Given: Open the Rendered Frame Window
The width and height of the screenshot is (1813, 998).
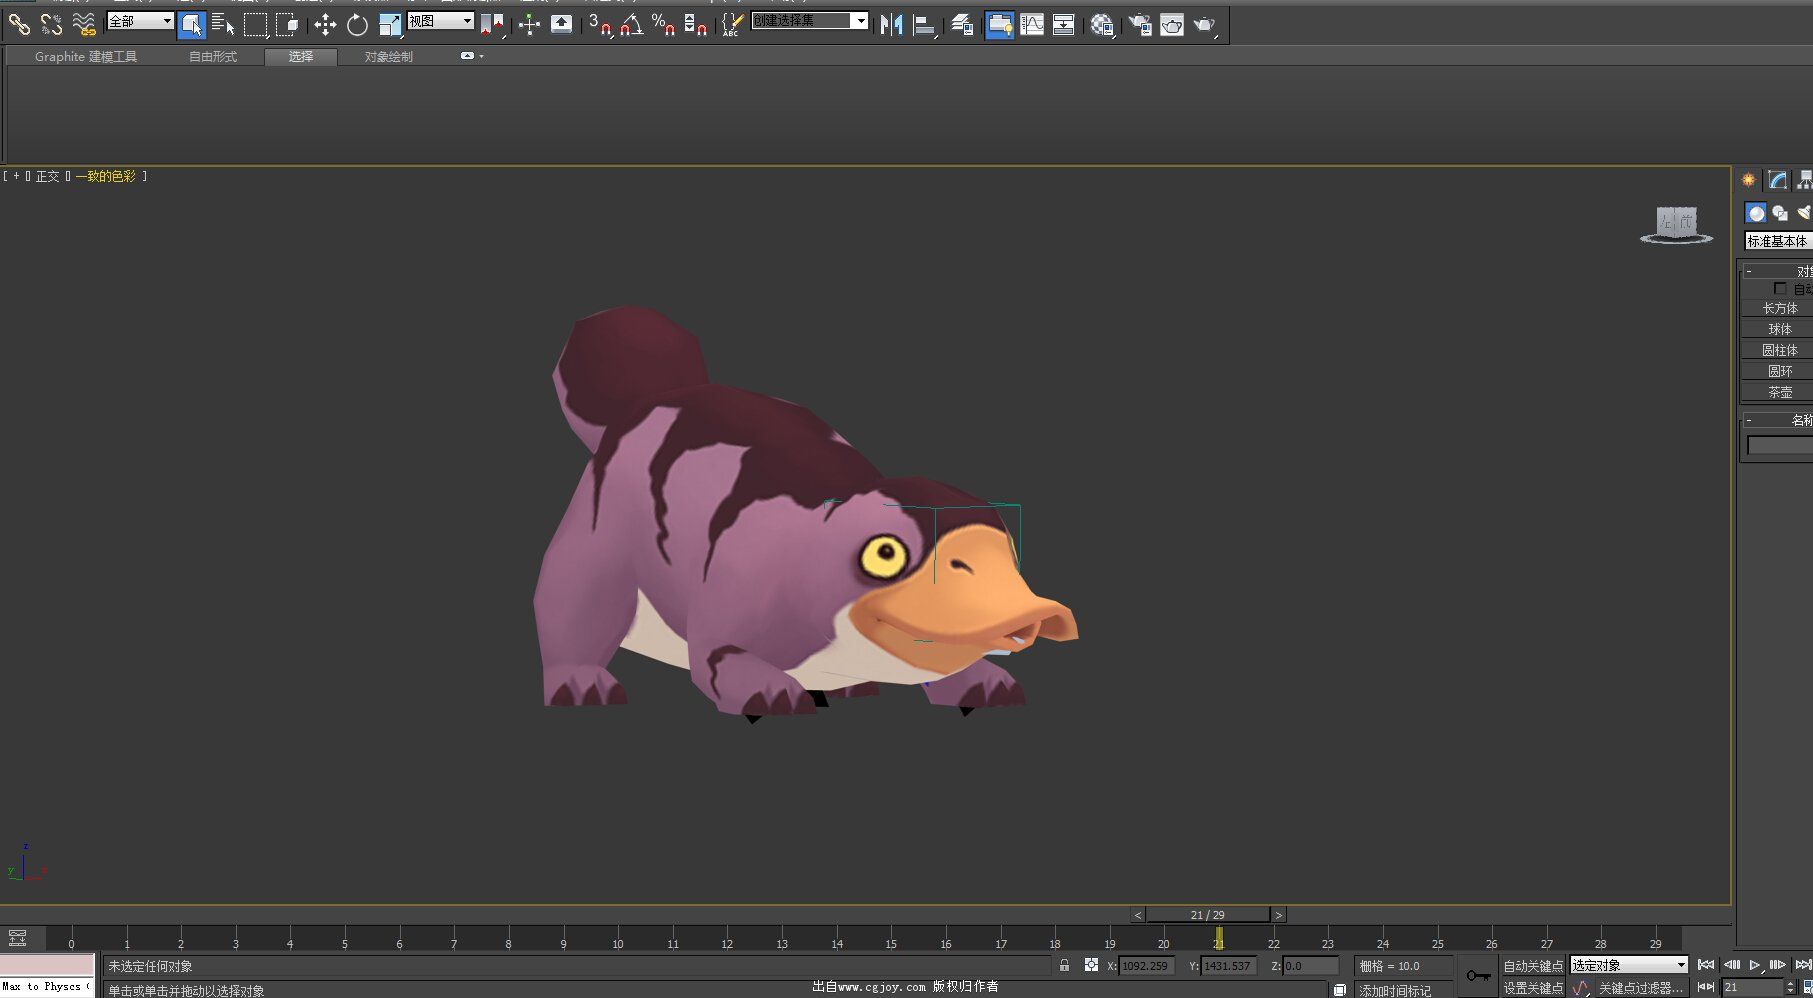Looking at the screenshot, I should tap(1172, 25).
